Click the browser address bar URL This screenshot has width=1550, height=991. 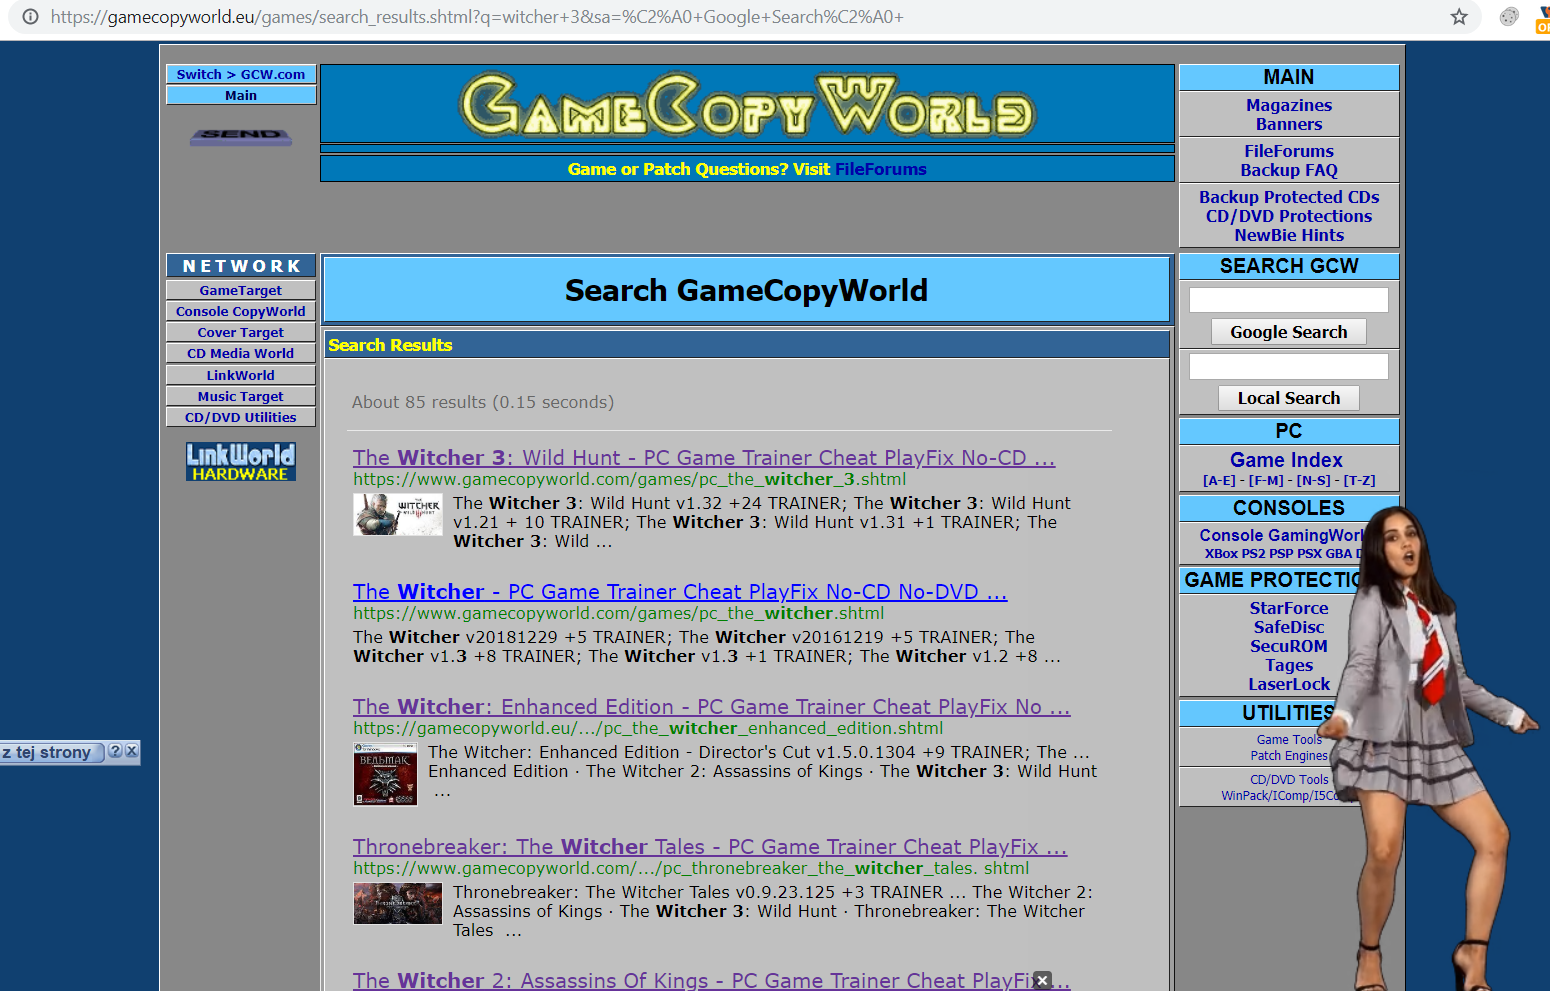click(x=477, y=17)
